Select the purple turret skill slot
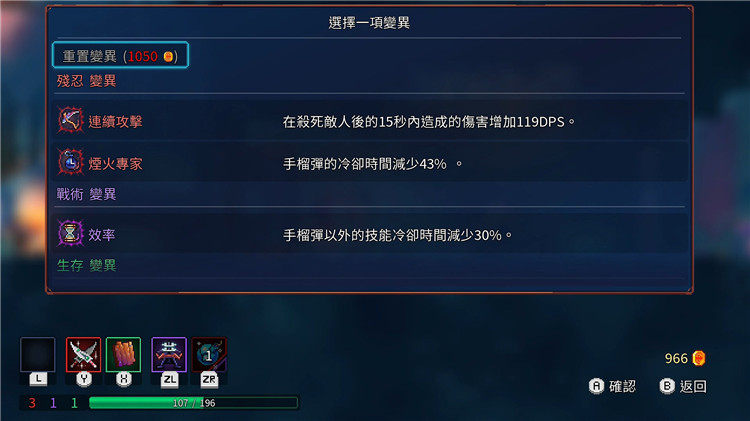The image size is (750, 421). pos(169,355)
